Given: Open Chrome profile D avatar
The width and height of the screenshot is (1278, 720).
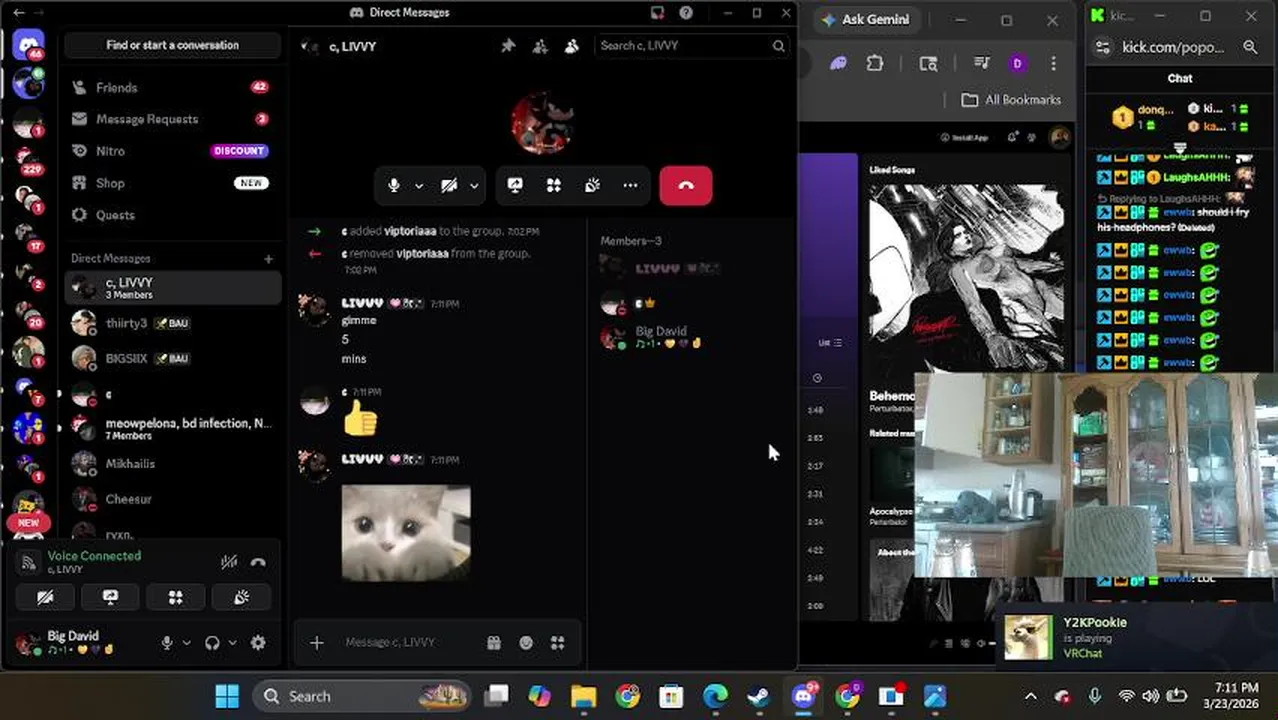Looking at the screenshot, I should (1018, 63).
